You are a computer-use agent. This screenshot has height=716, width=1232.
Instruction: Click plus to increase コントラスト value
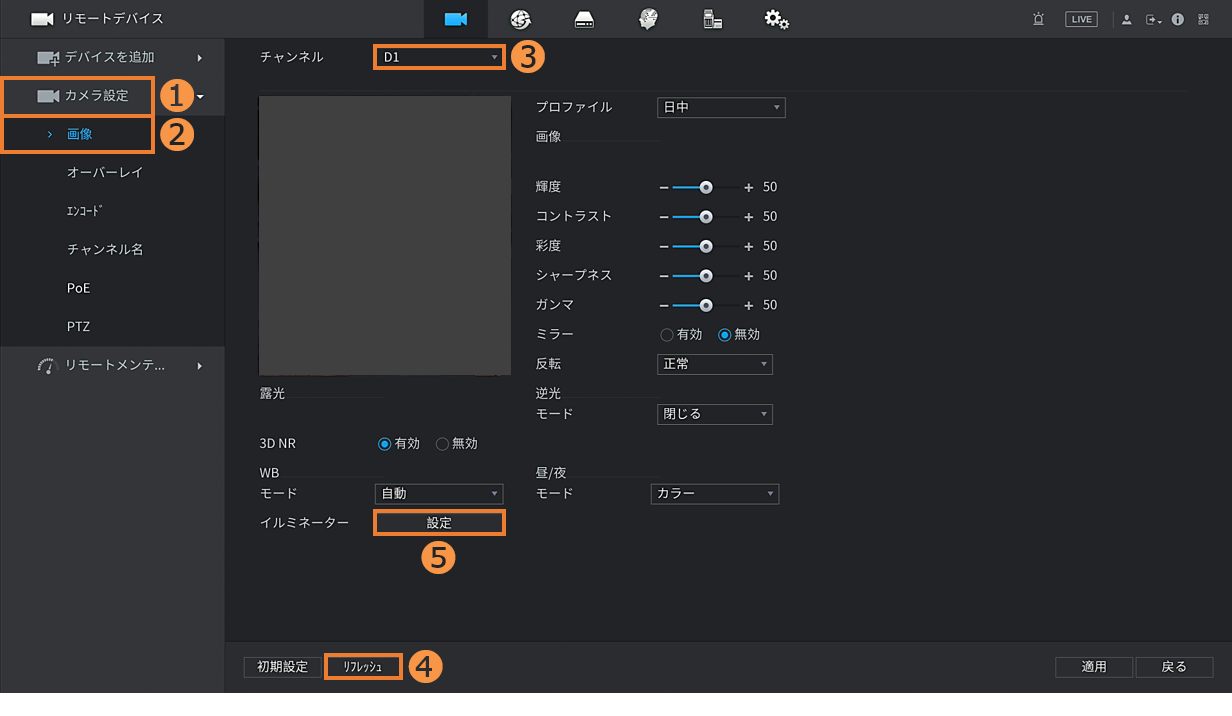pyautogui.click(x=748, y=217)
